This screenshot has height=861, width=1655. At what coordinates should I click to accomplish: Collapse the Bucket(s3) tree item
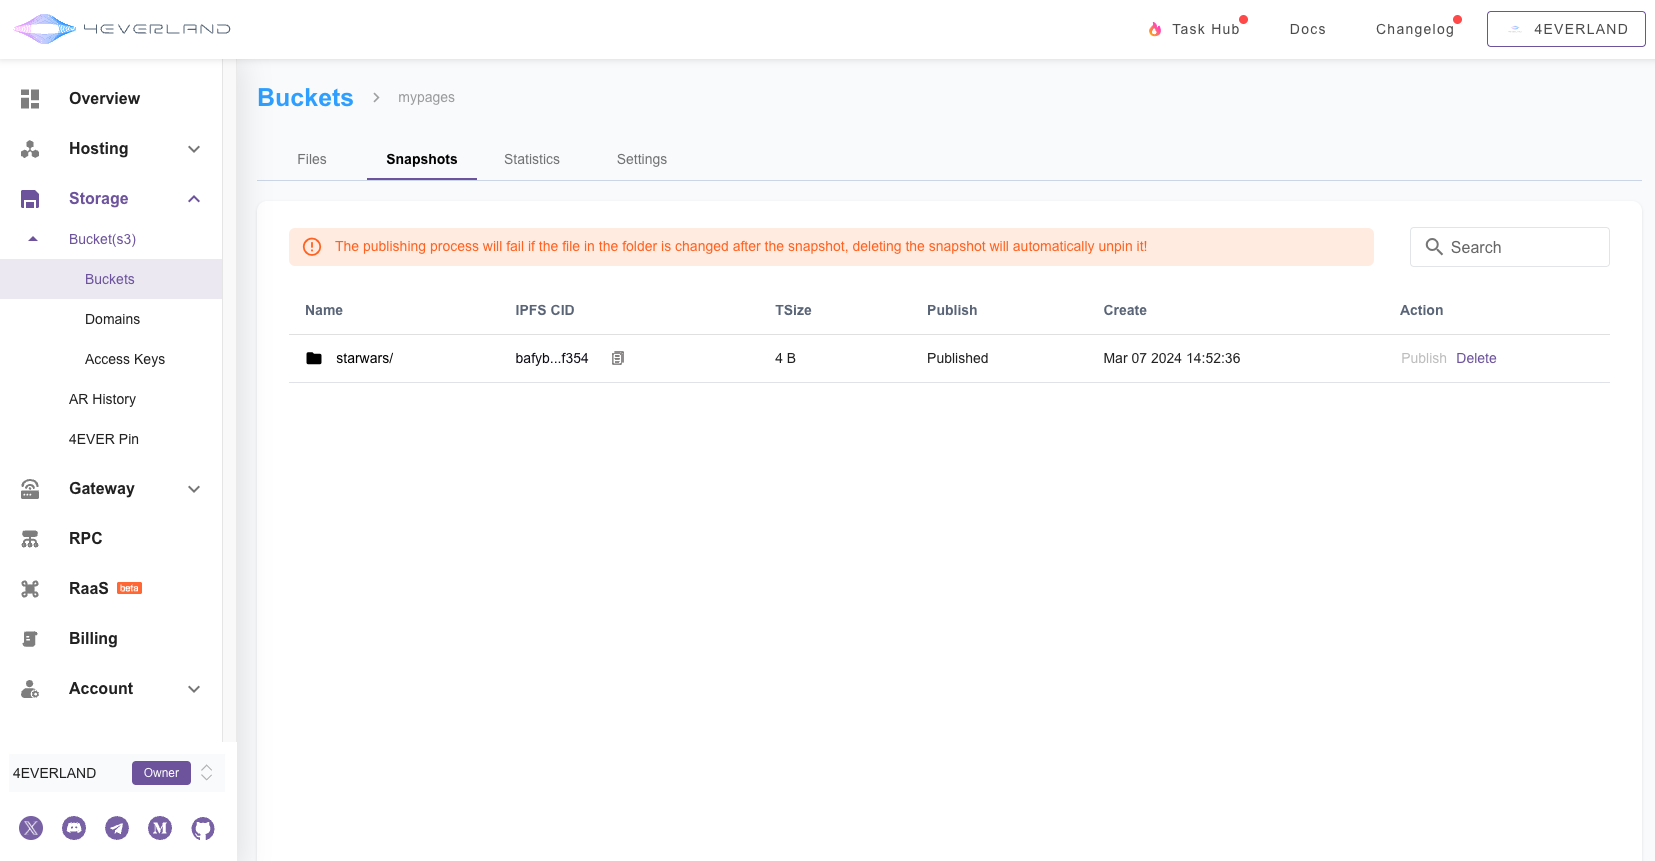[x=33, y=239]
